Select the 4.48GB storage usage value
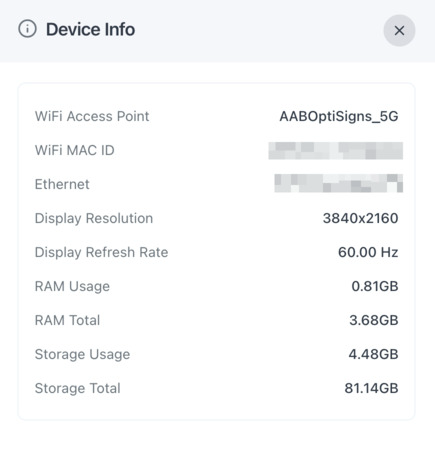Viewport: 435px width, 450px height. click(373, 354)
